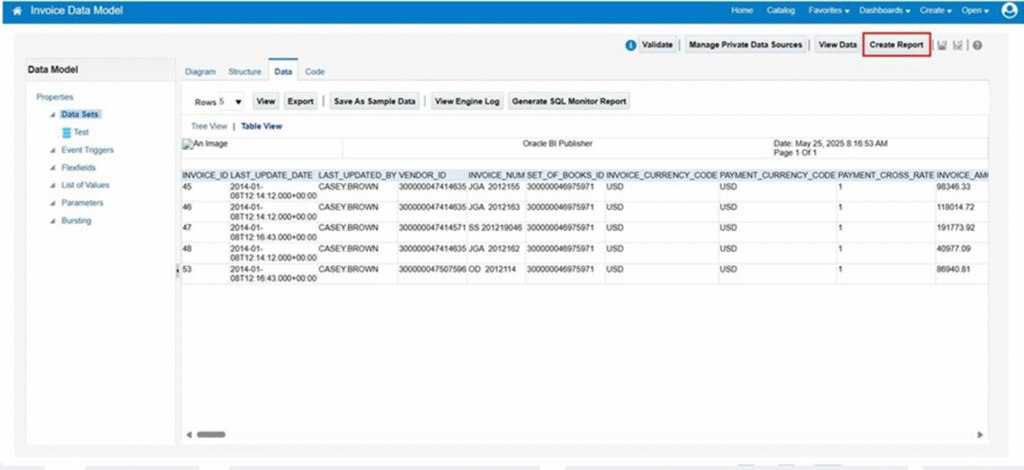Open the Dashboards dropdown menu
Screen dimensions: 1024x470
[x=885, y=10]
